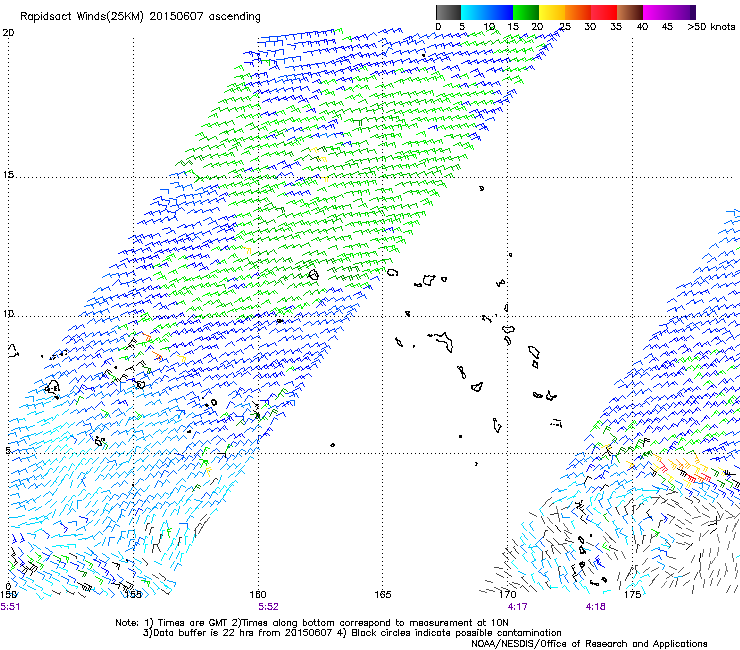Screen dimensions: 740x650
Task: Click the longitude label '175'
Action: click(x=632, y=594)
